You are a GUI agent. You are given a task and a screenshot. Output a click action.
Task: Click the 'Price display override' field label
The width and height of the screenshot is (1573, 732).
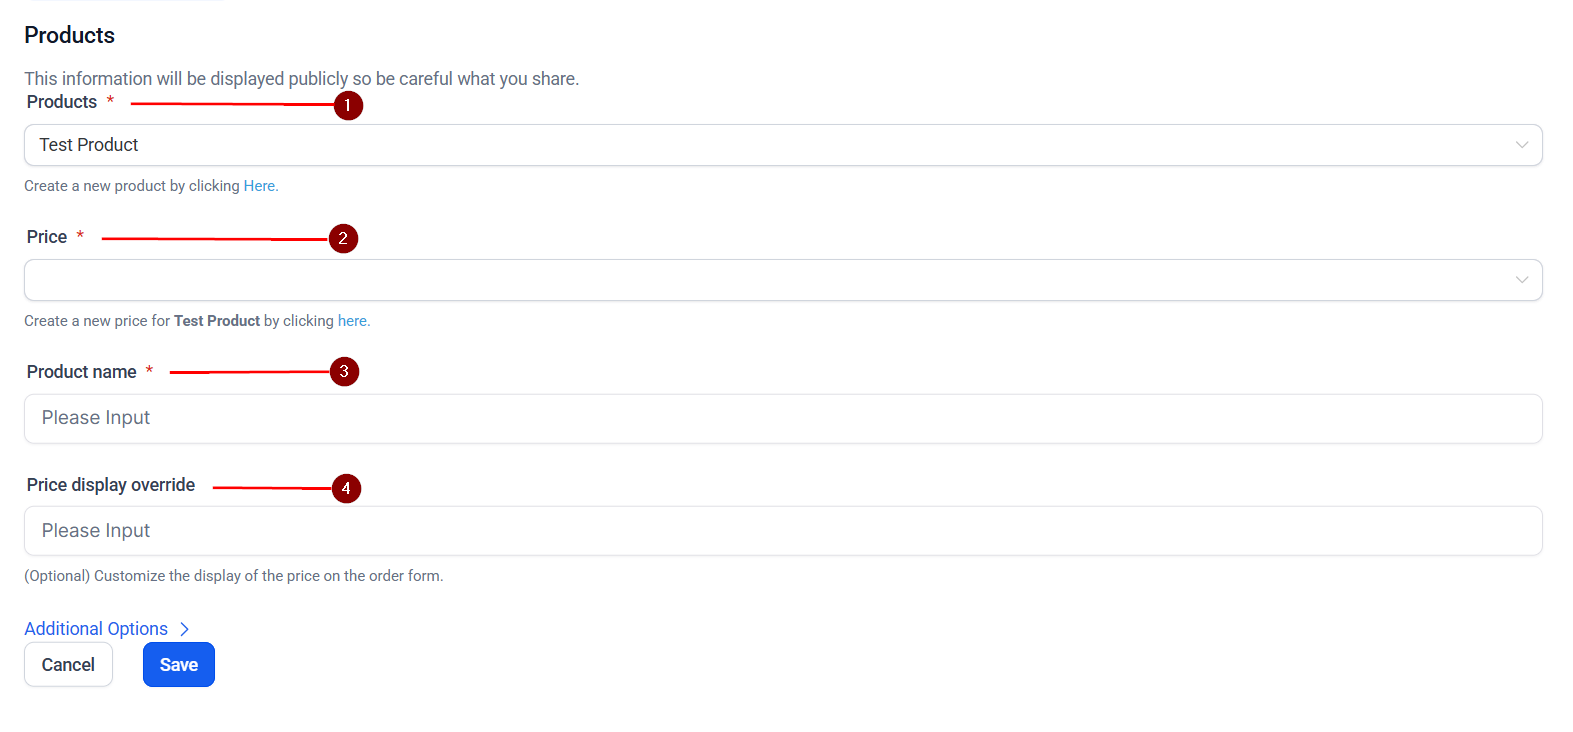click(110, 485)
